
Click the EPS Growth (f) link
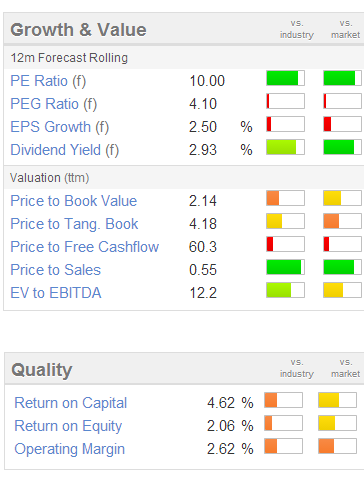[x=60, y=127]
